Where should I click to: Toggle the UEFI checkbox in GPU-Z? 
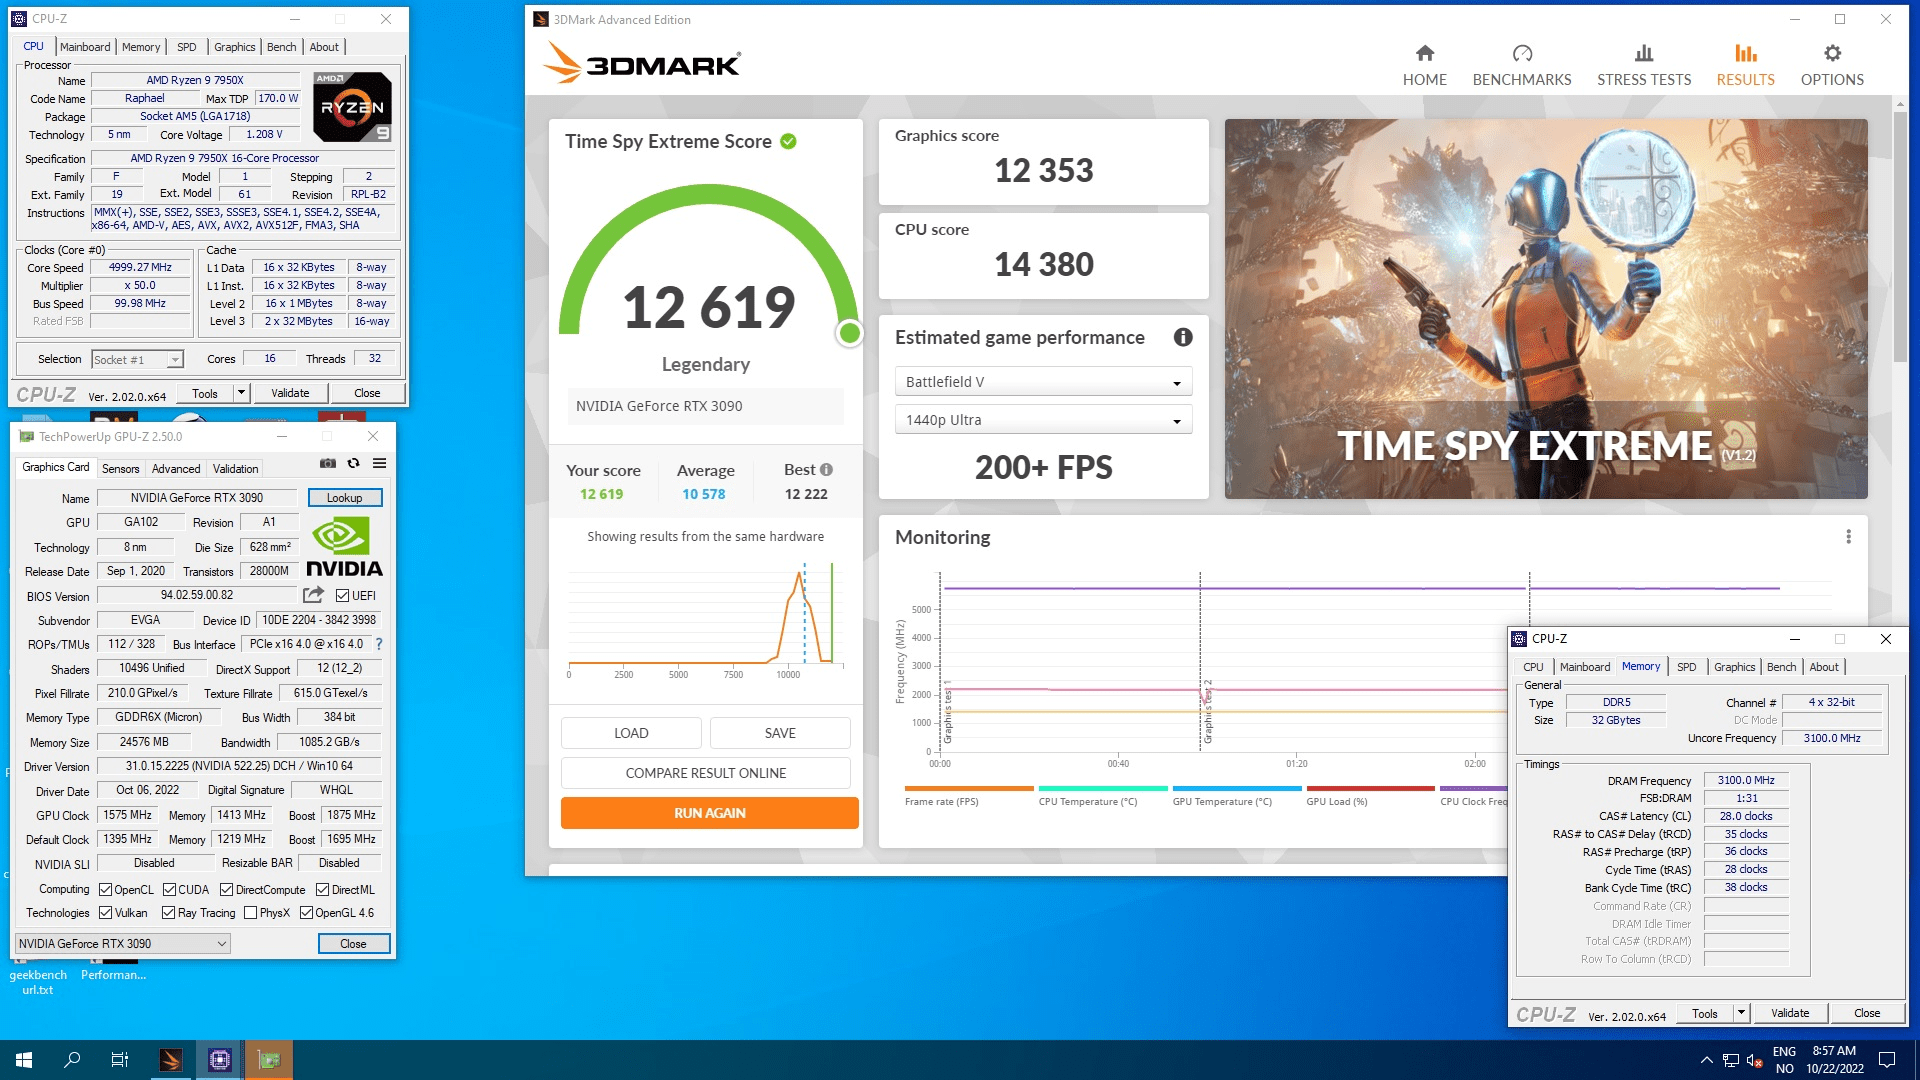(x=343, y=596)
